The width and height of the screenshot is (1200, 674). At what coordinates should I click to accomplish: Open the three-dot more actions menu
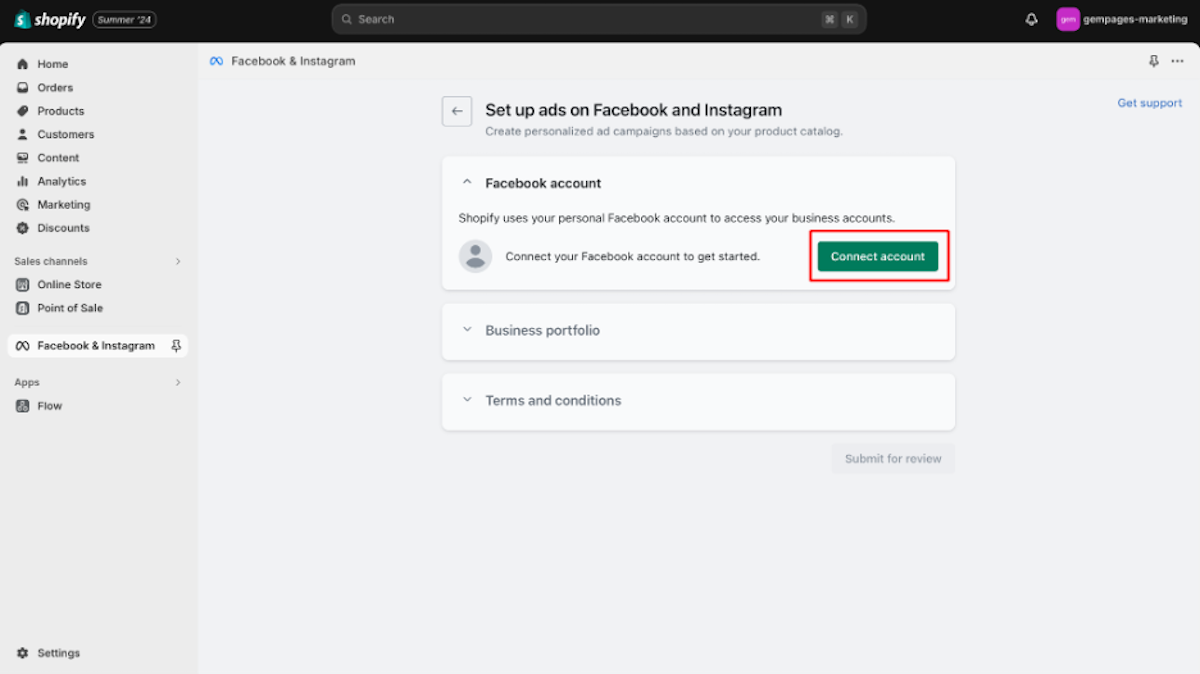pyautogui.click(x=1177, y=61)
